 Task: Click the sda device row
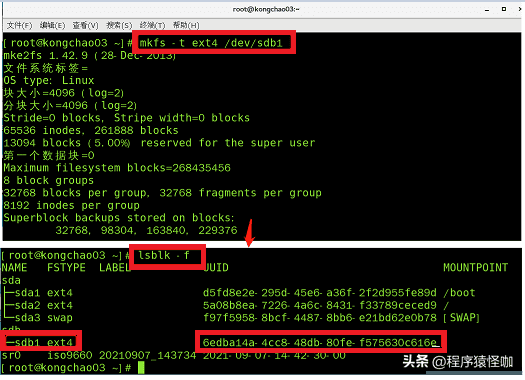(x=11, y=280)
